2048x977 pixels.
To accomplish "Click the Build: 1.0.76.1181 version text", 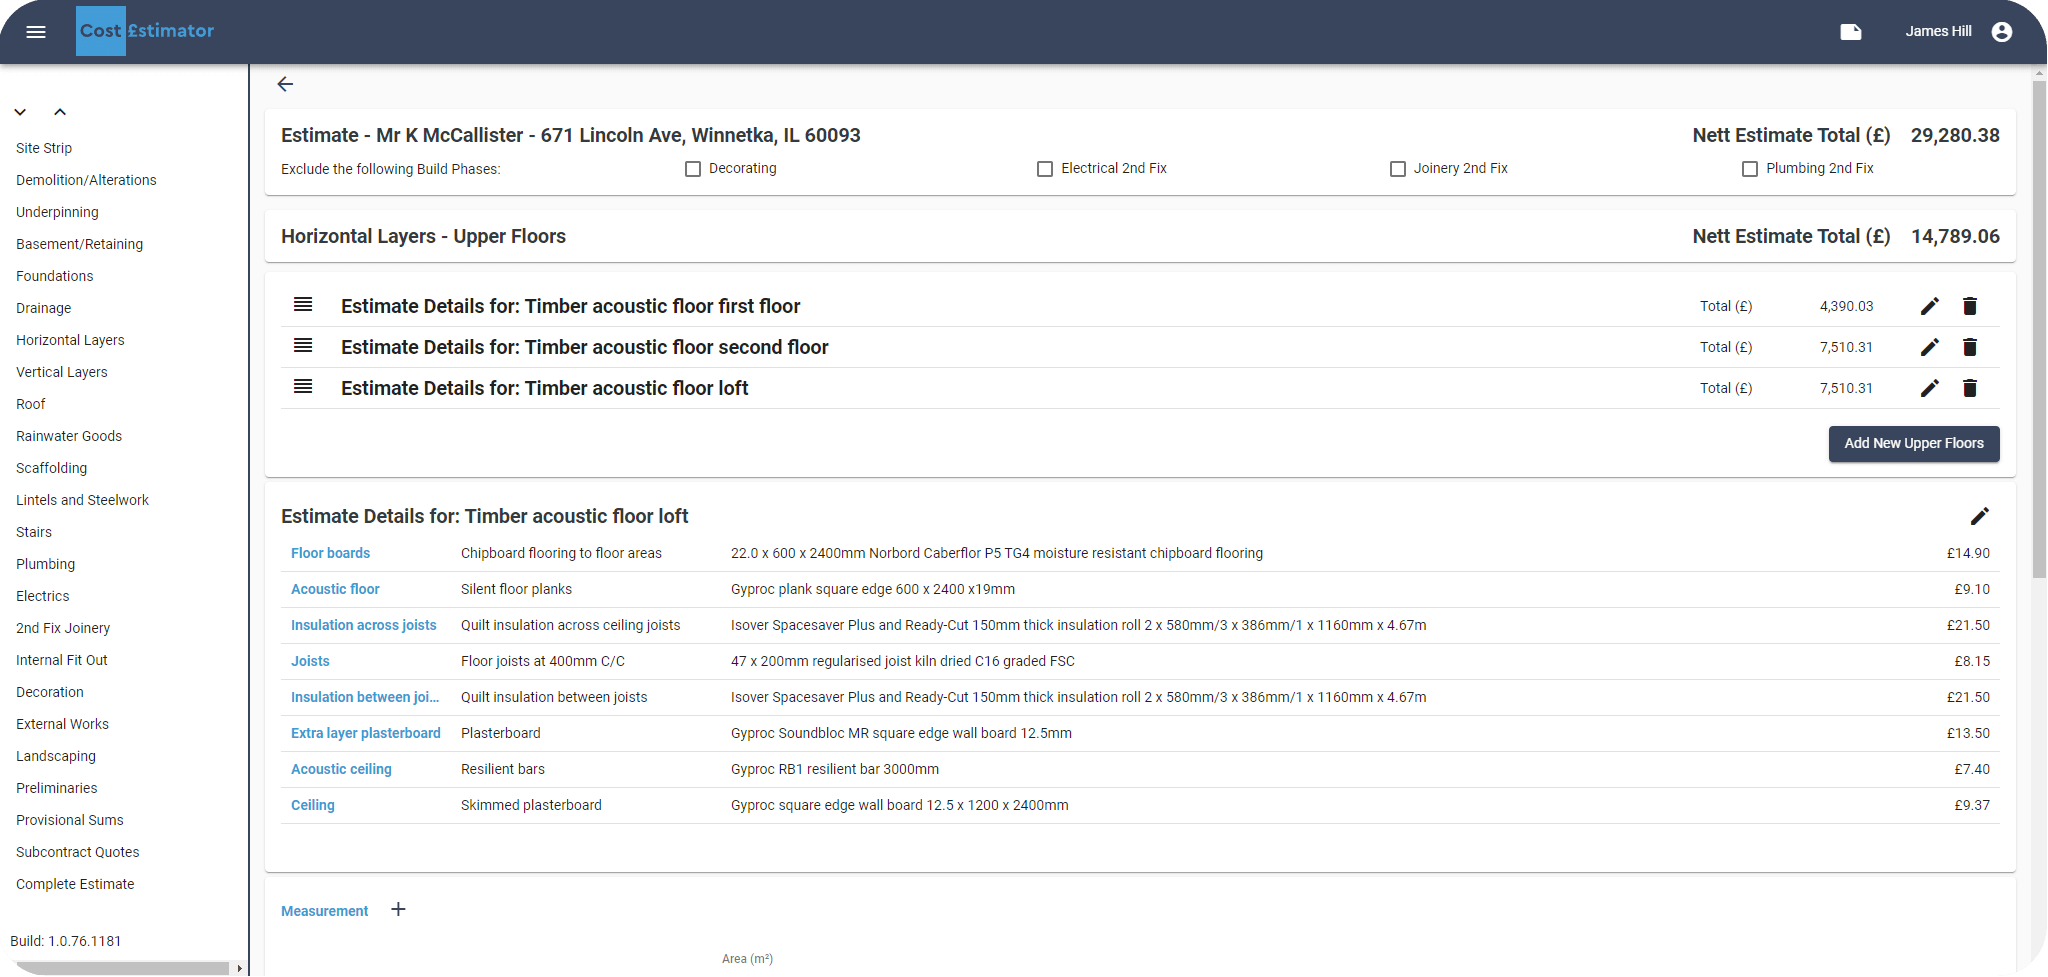I will (66, 941).
